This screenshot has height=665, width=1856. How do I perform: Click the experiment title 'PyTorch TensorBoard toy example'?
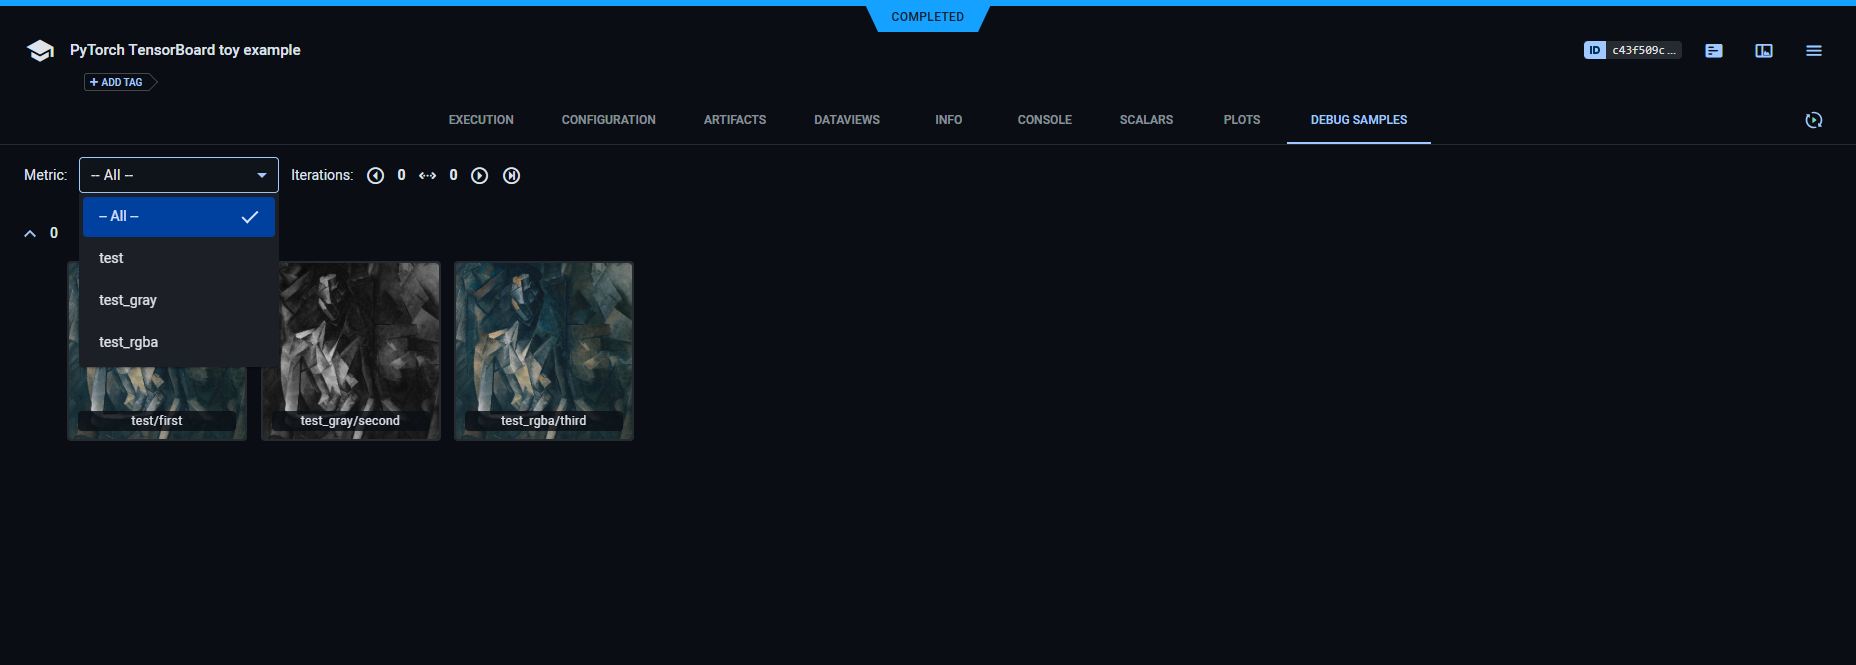point(185,50)
